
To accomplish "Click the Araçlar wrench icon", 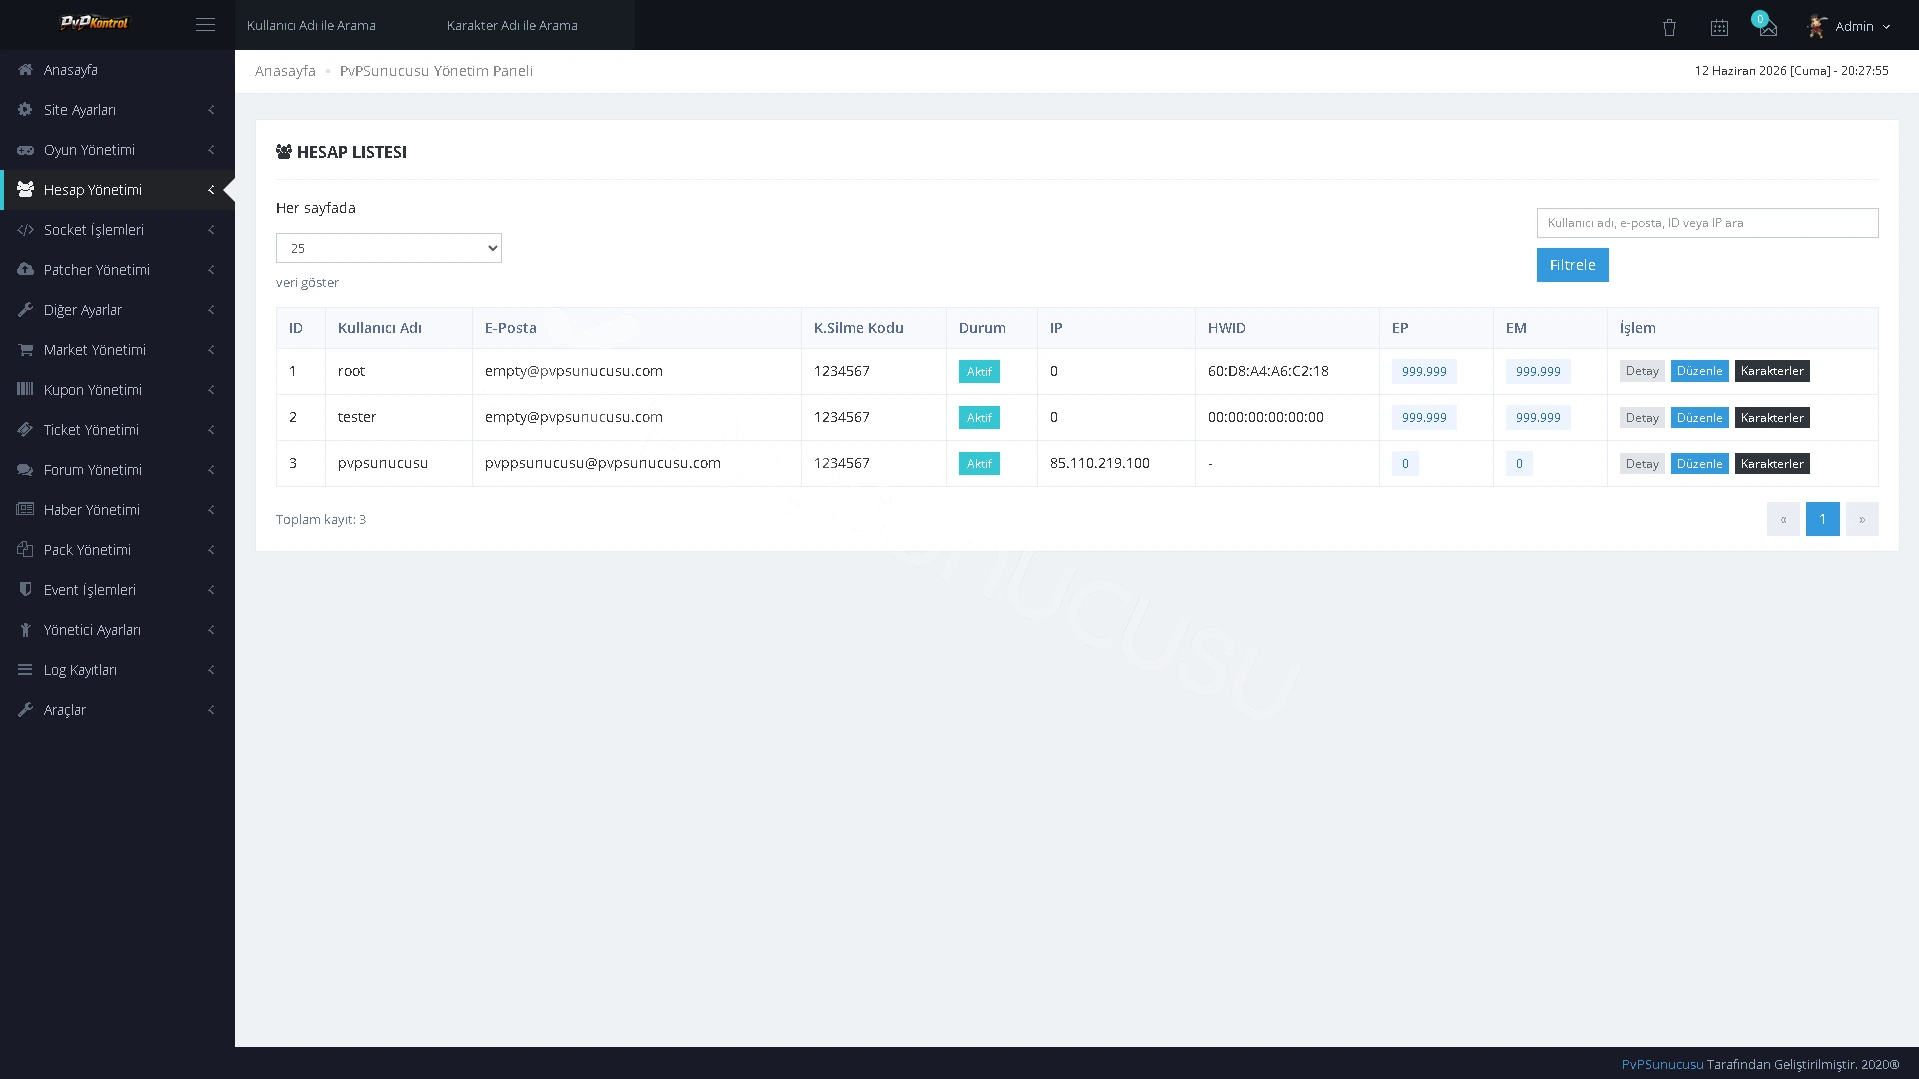I will click(x=25, y=710).
